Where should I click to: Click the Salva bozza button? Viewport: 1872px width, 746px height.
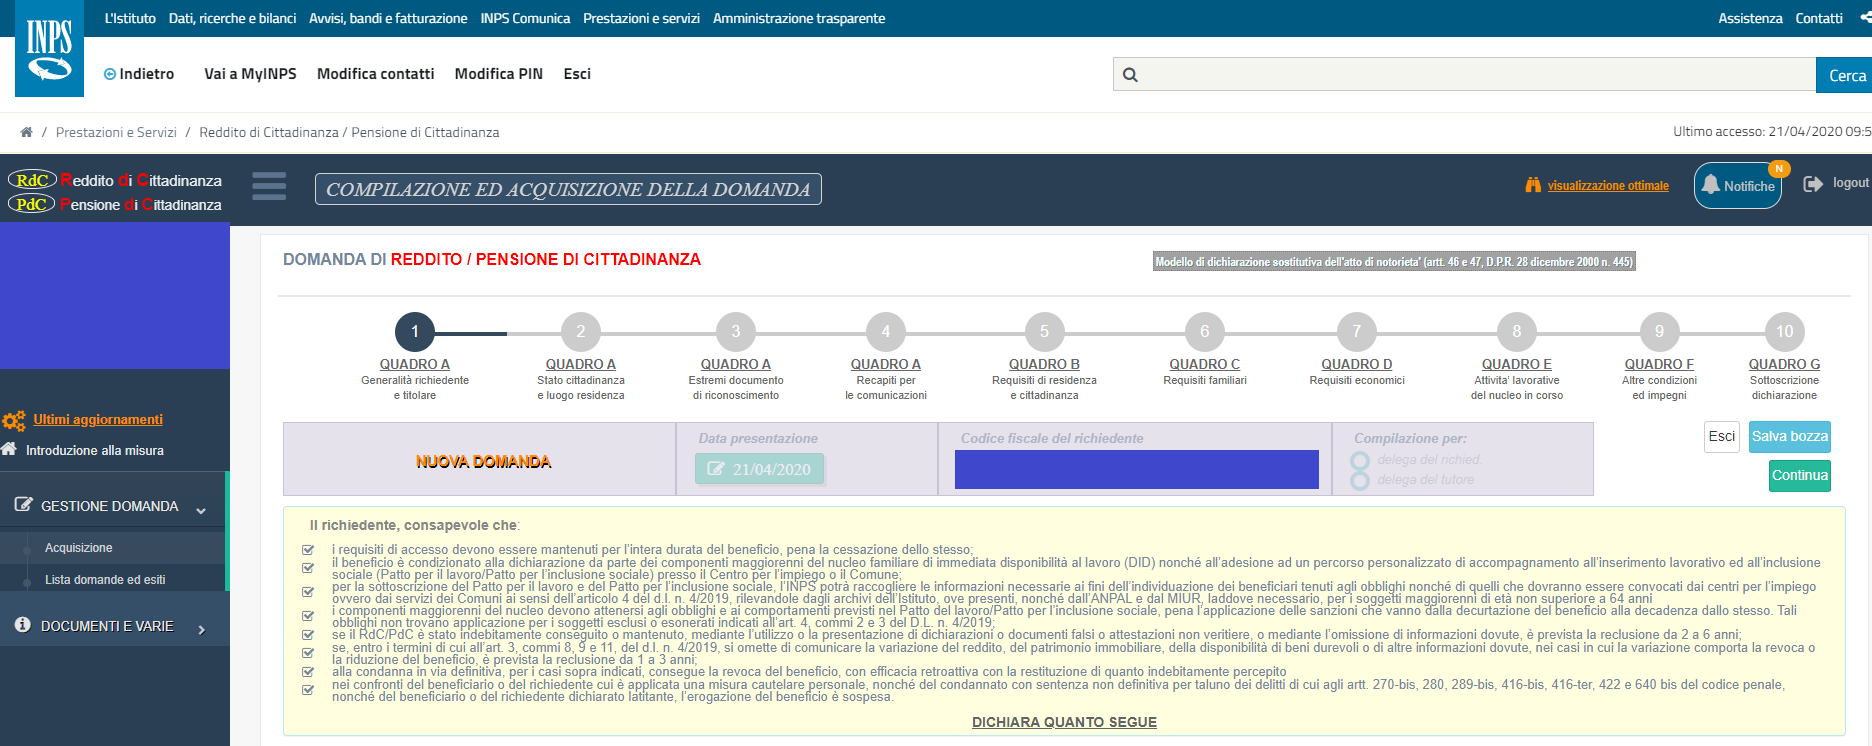[1790, 437]
